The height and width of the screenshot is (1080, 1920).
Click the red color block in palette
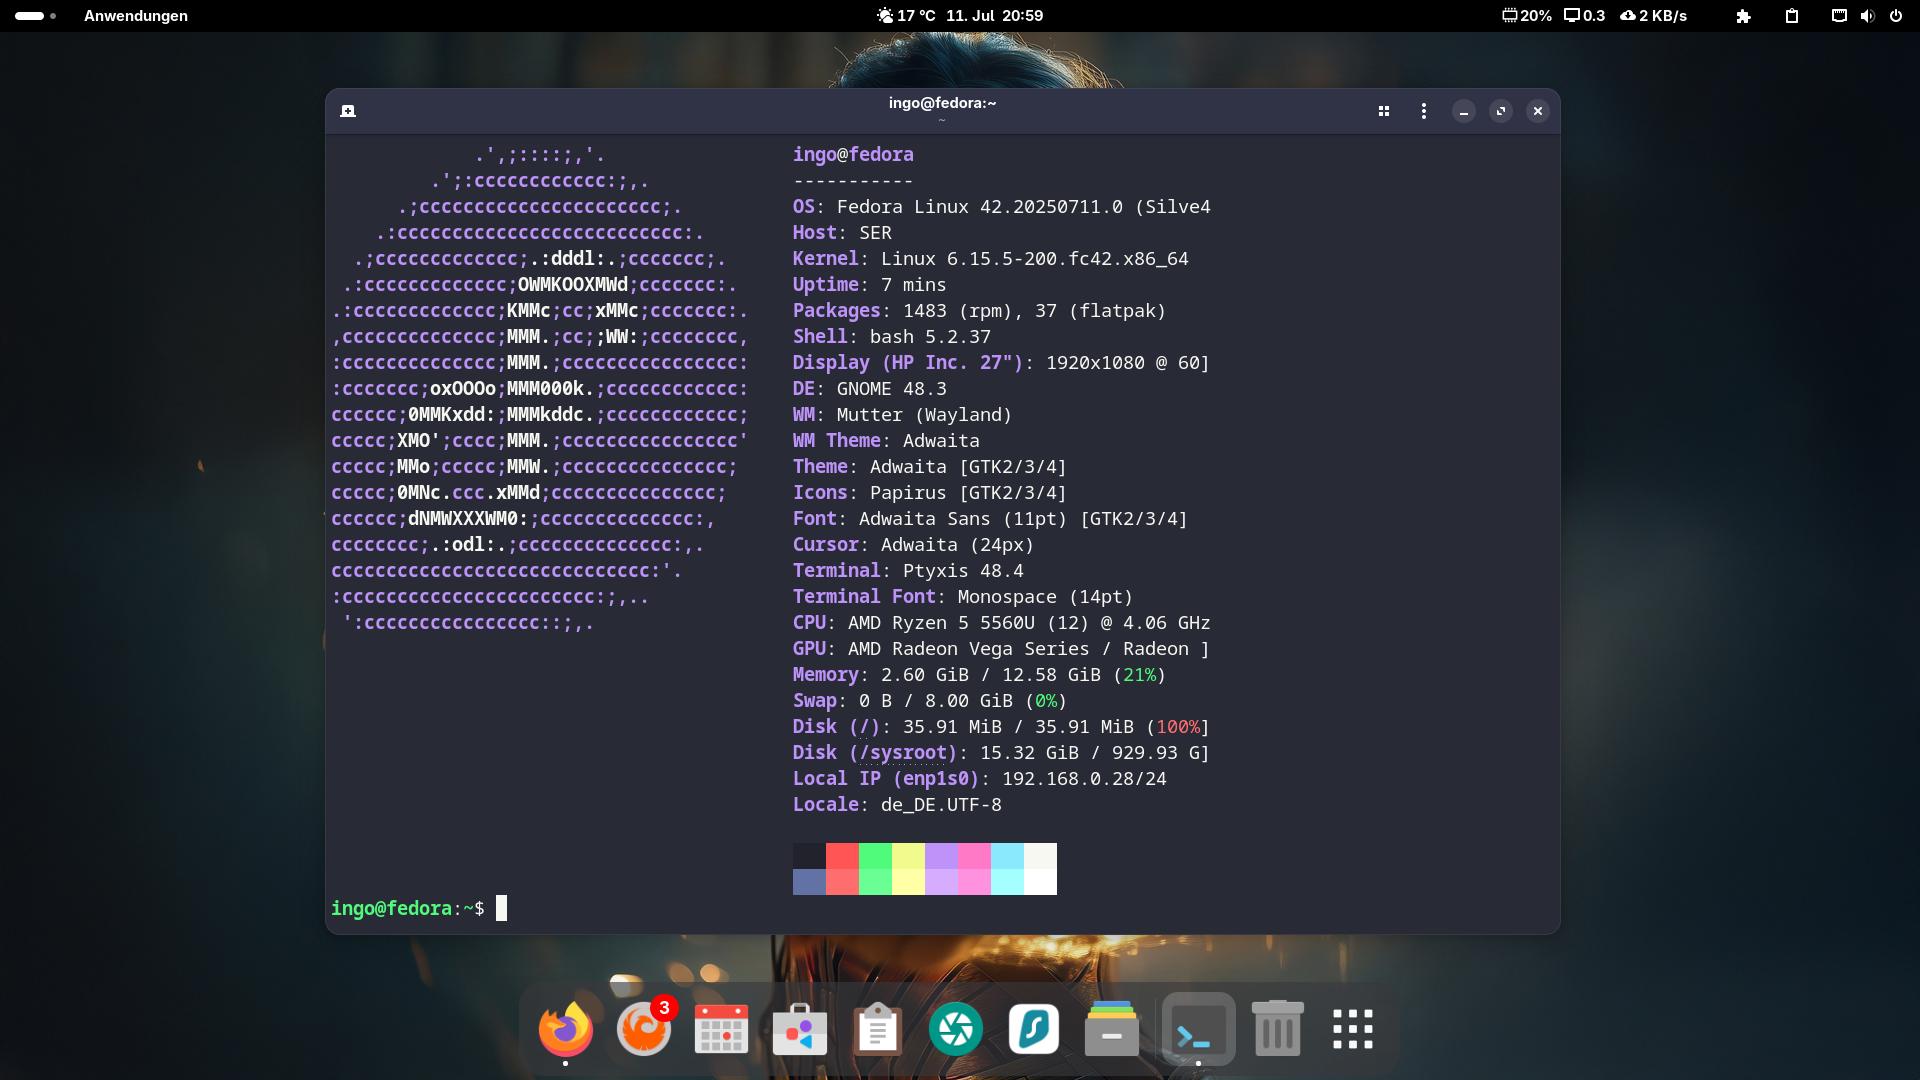[842, 856]
